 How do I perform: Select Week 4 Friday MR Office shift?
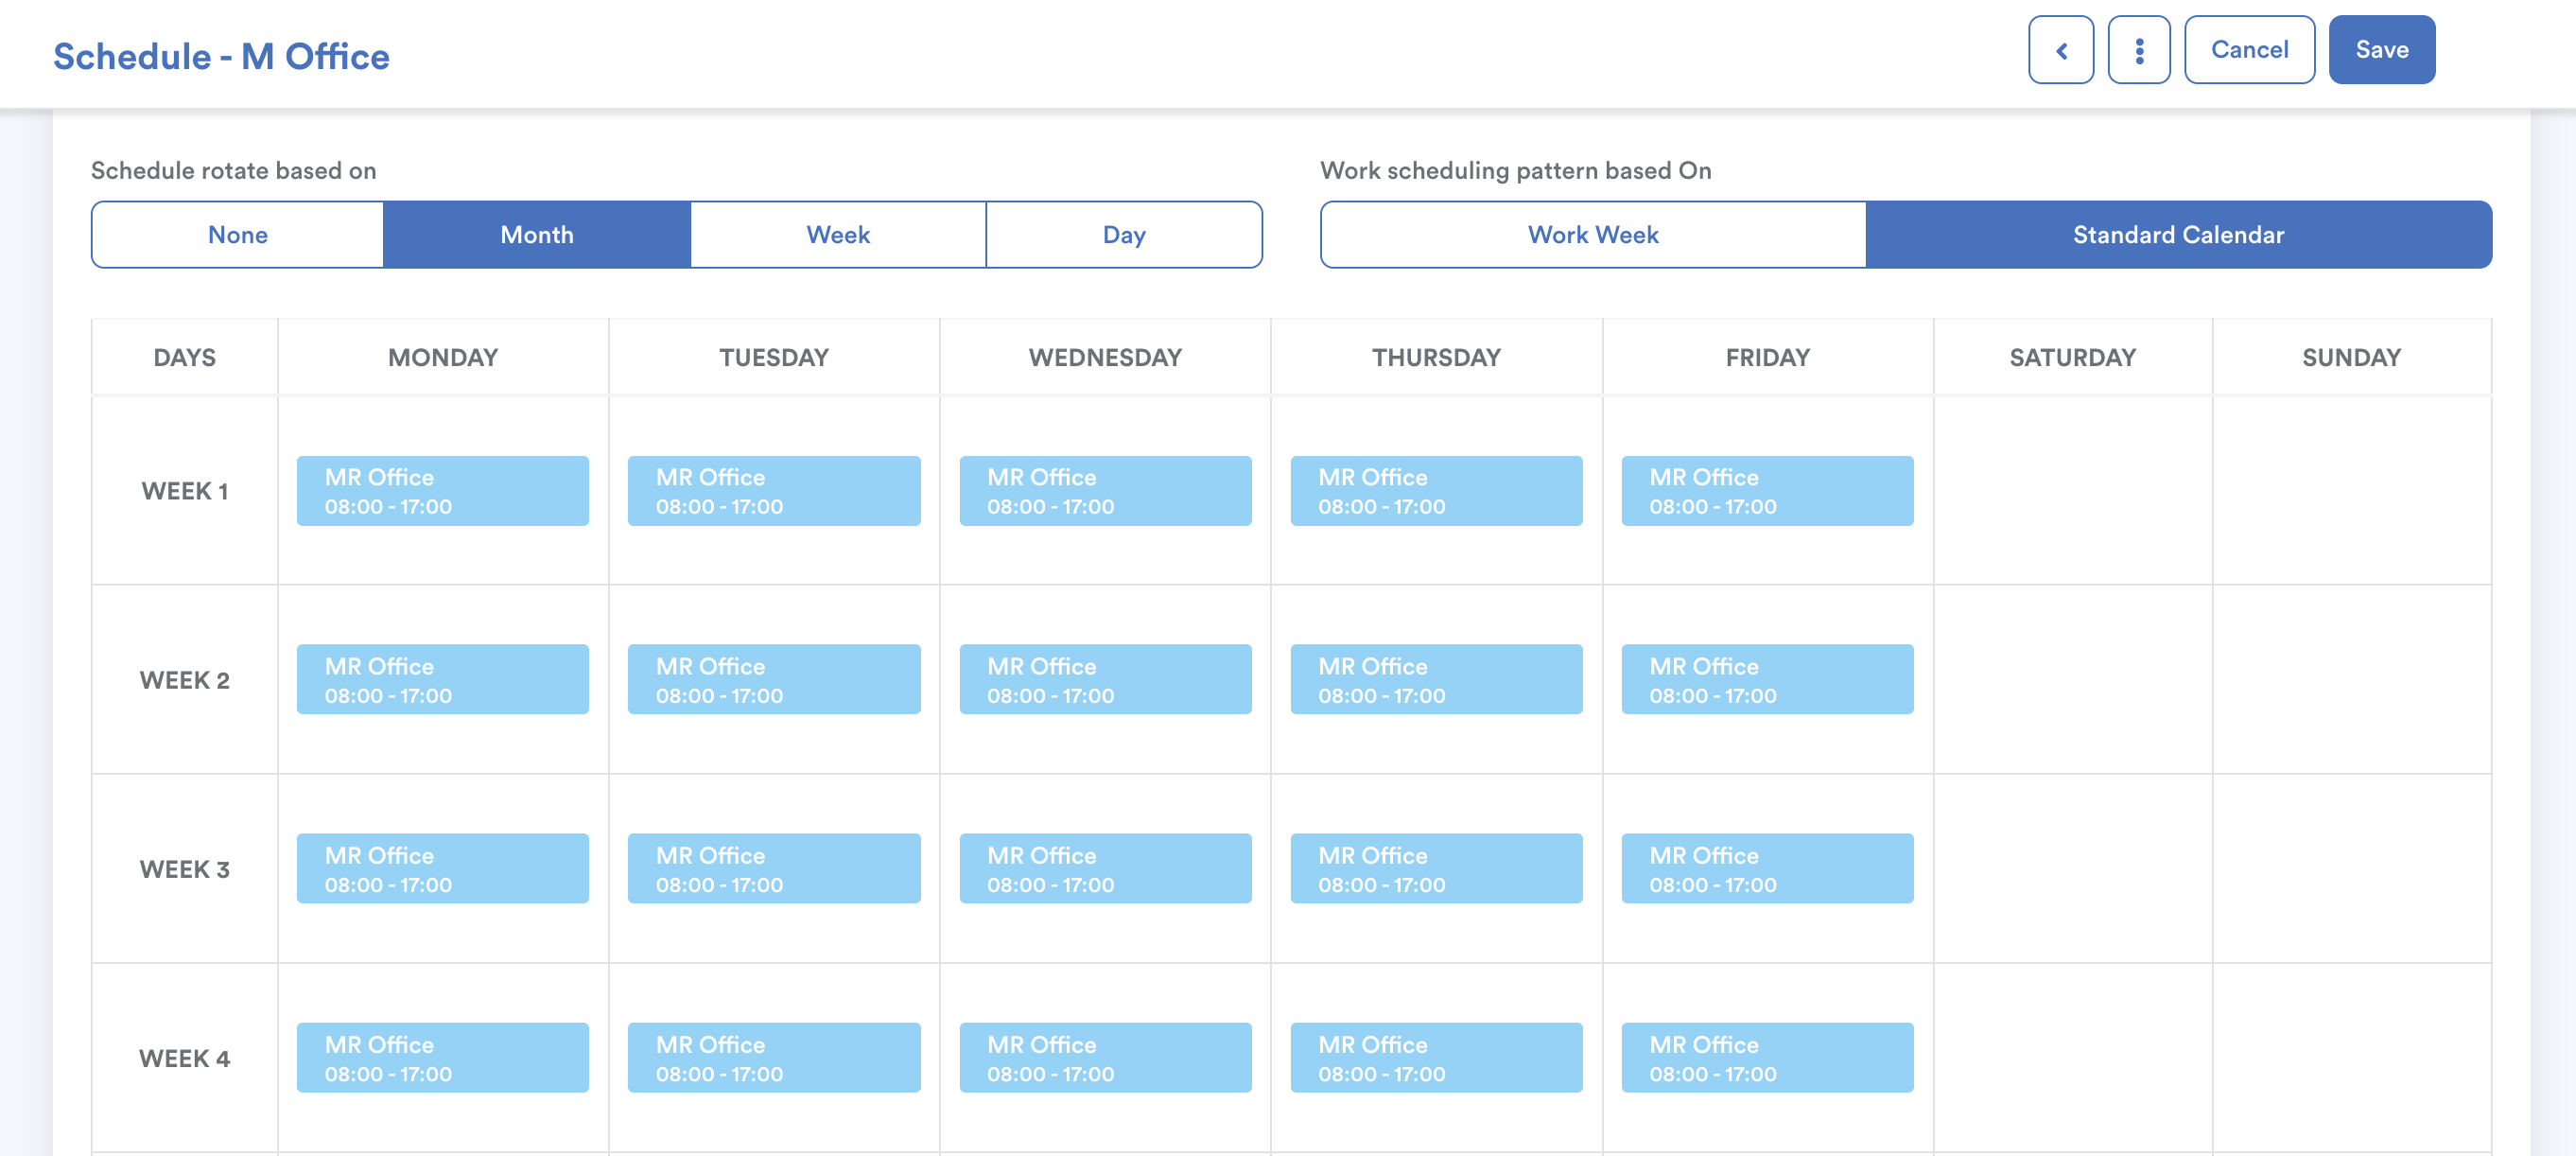pos(1767,1058)
